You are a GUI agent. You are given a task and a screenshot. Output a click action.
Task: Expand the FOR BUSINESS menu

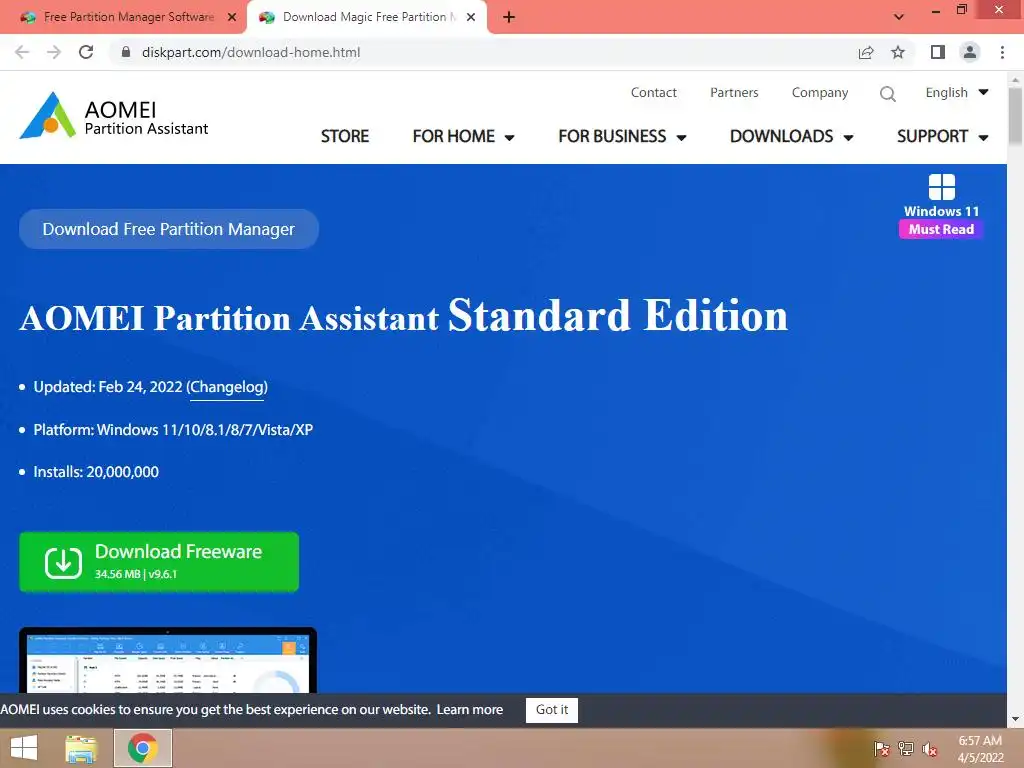pyautogui.click(x=622, y=136)
